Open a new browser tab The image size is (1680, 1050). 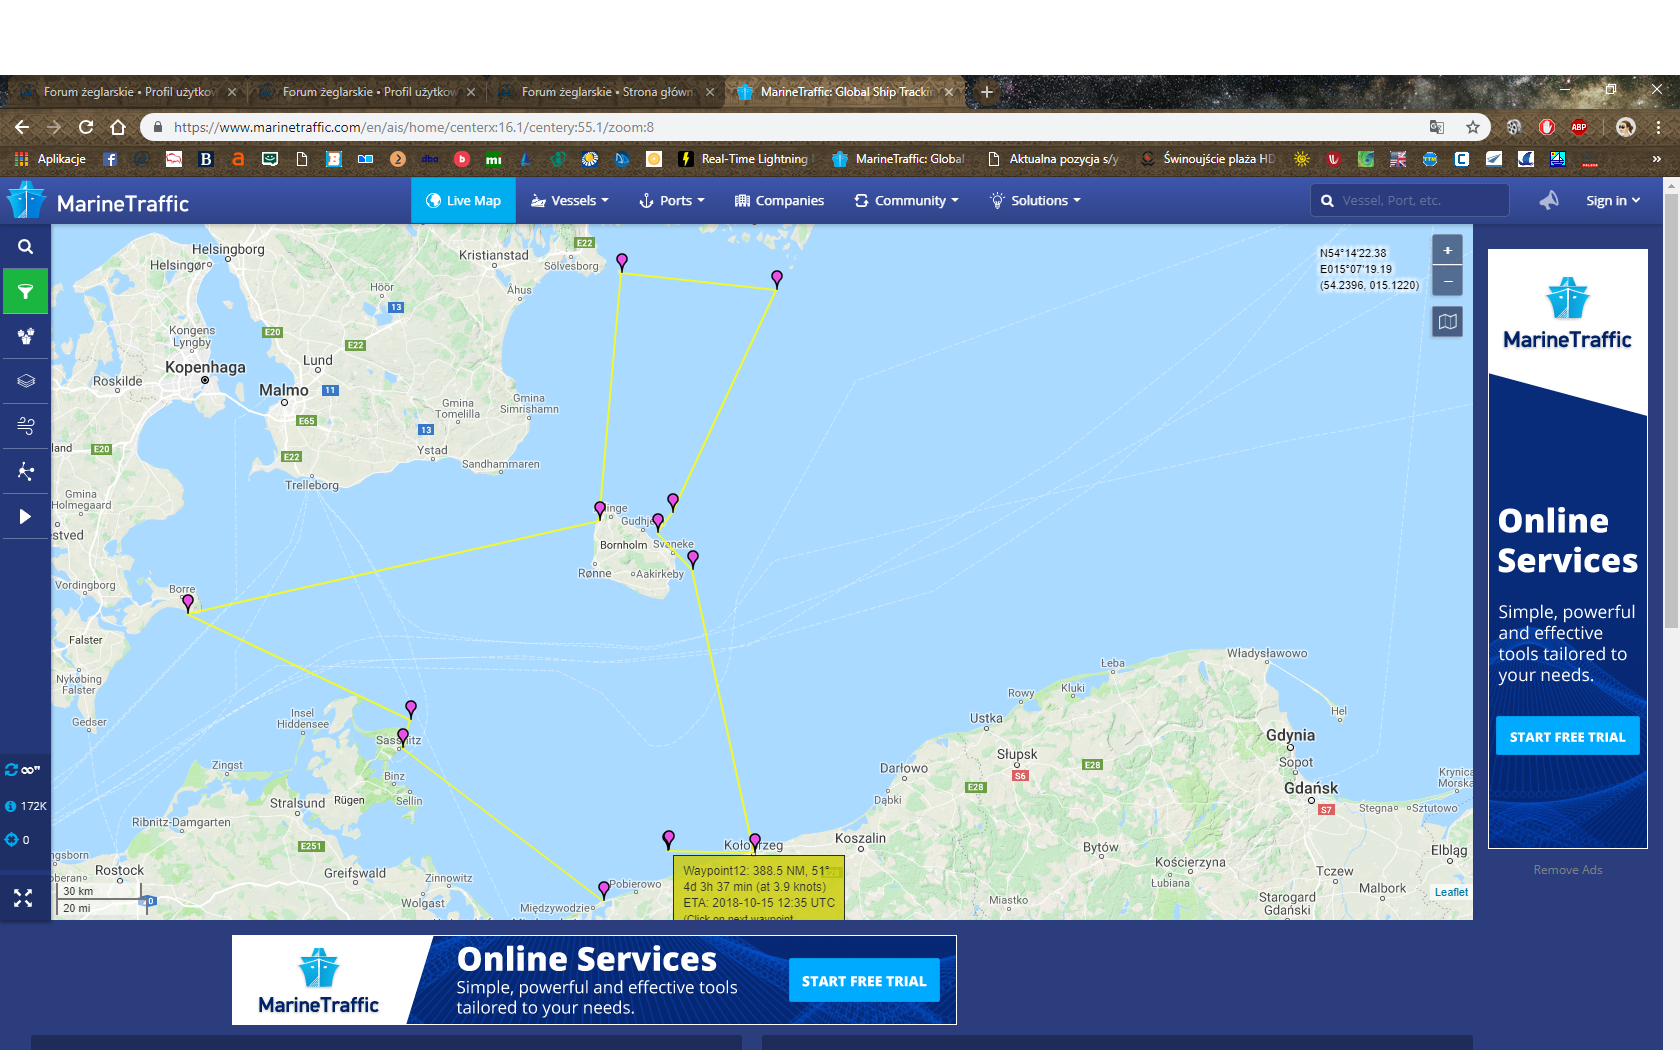[x=987, y=92]
